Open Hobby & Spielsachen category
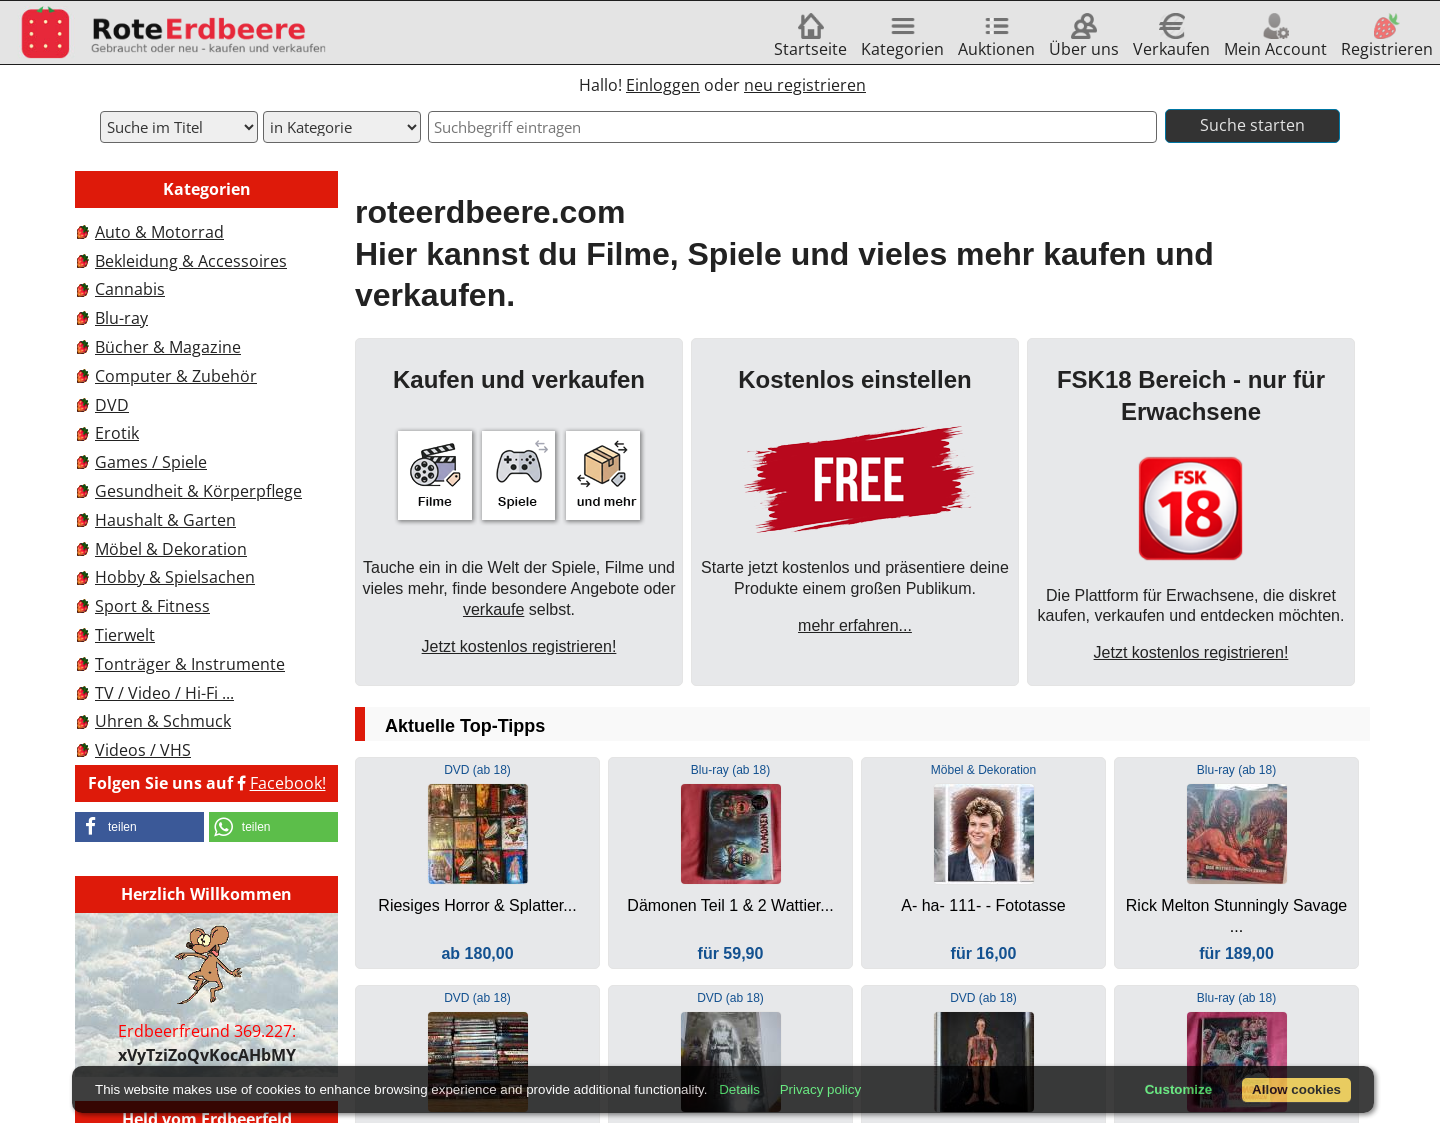This screenshot has width=1440, height=1123. click(x=175, y=577)
